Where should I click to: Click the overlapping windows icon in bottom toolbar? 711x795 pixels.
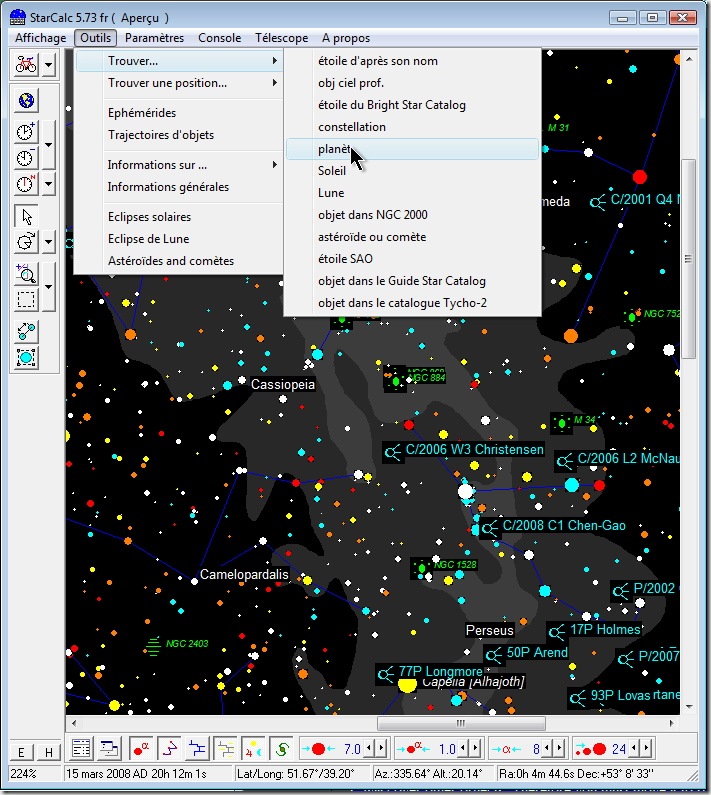[109, 748]
